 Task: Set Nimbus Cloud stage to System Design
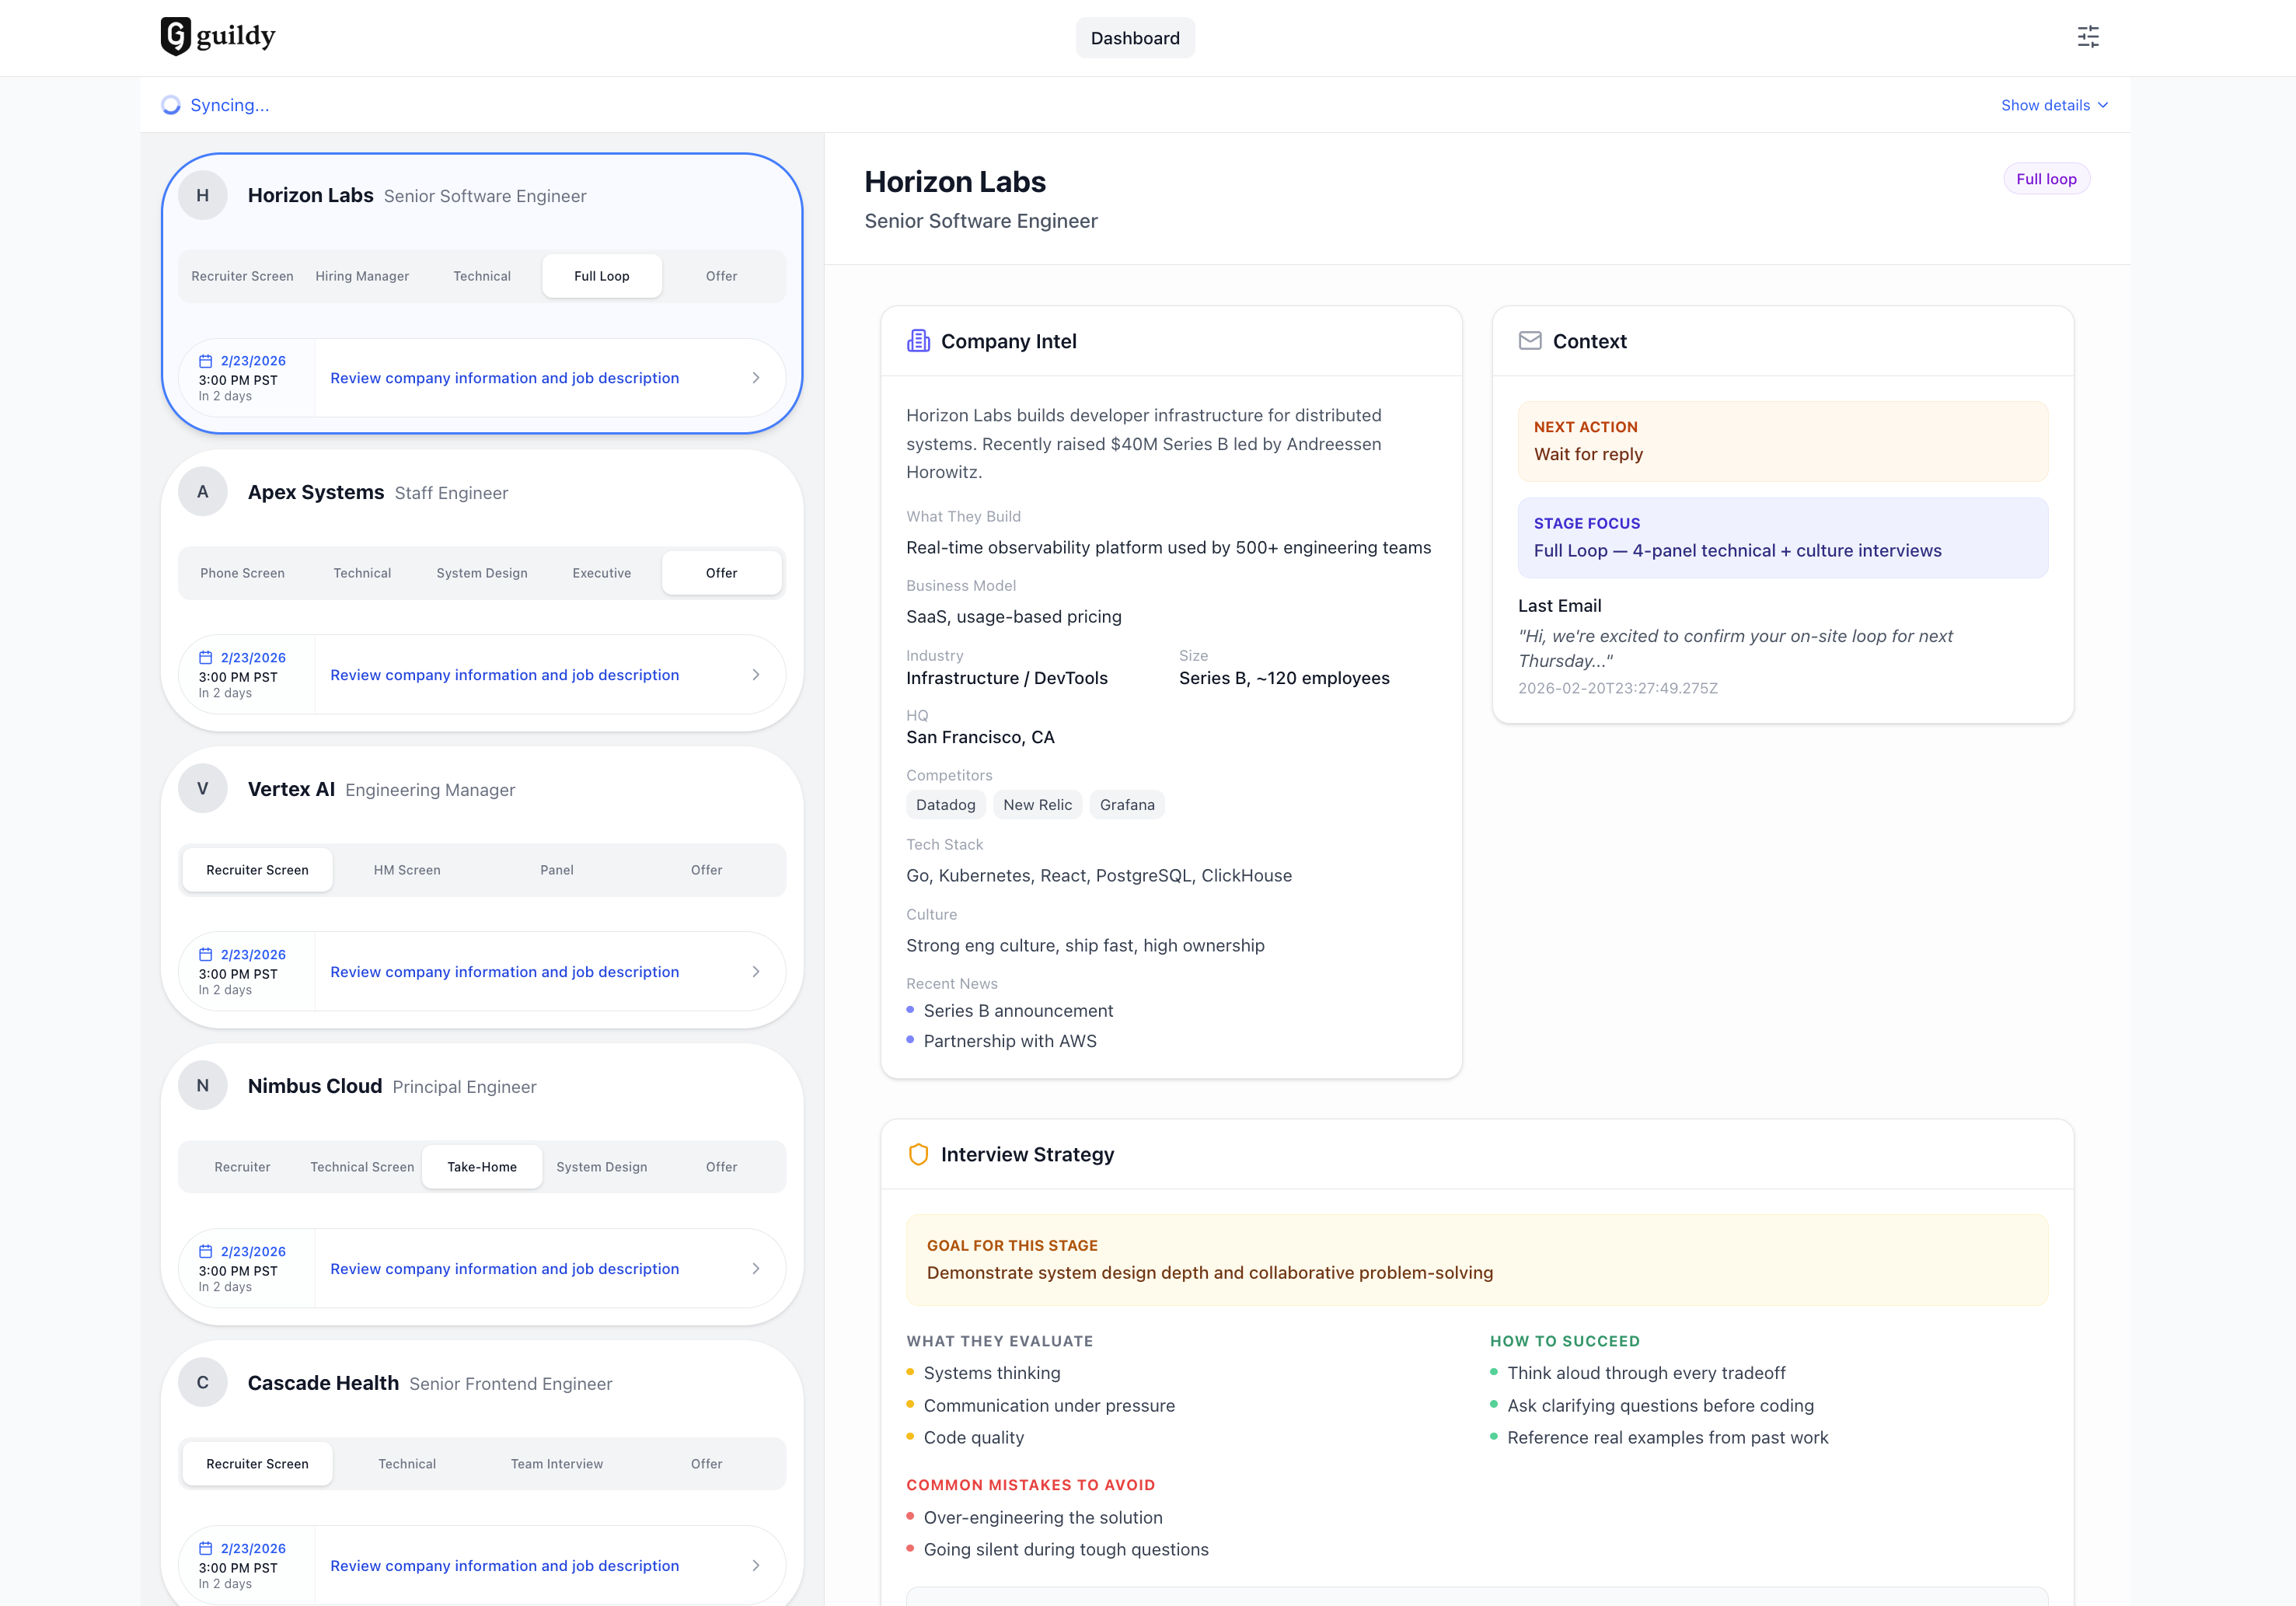[x=601, y=1167]
